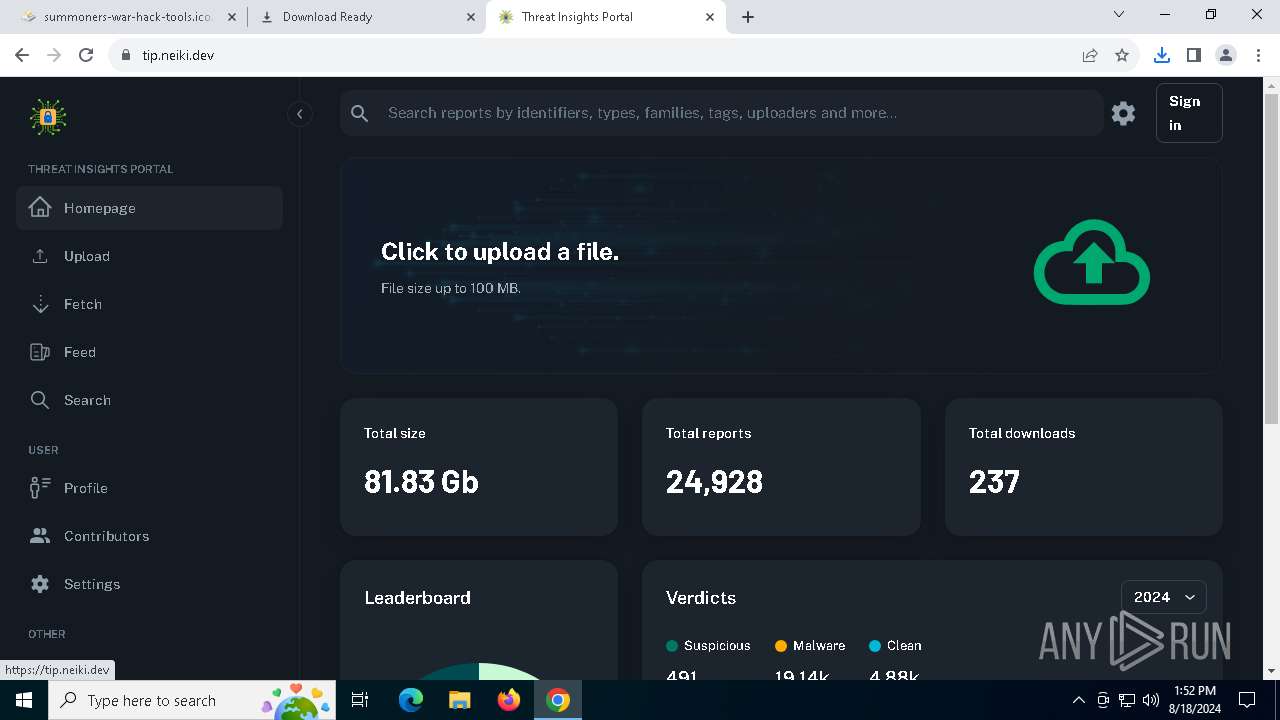Go back in browser history
The height and width of the screenshot is (720, 1280).
(22, 55)
